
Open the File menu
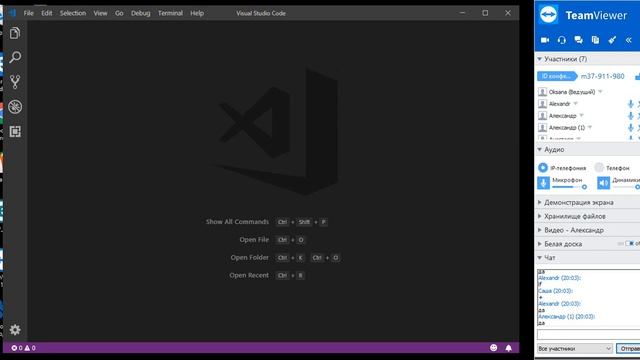[29, 13]
